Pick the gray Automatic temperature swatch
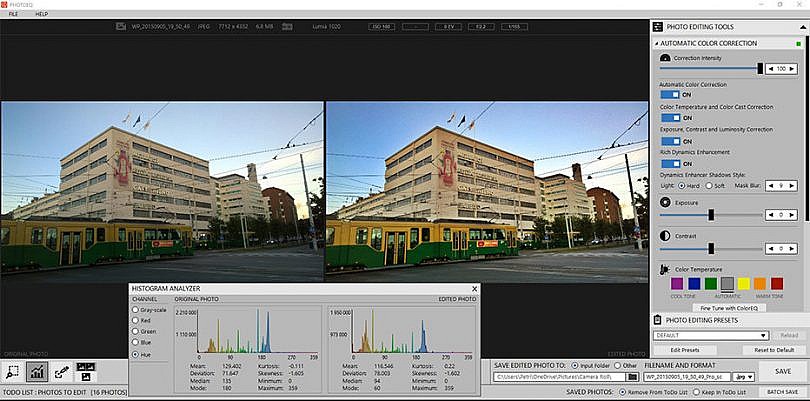 (x=727, y=284)
